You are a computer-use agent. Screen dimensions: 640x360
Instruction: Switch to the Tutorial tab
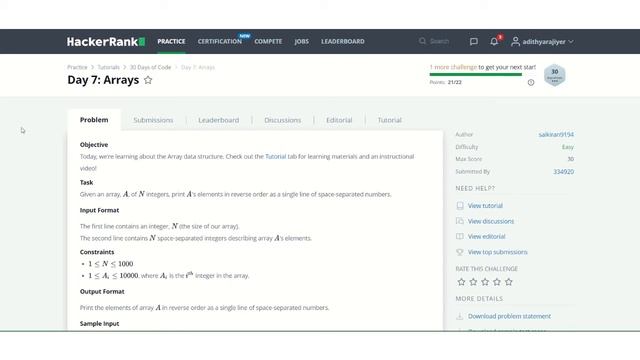pos(389,120)
